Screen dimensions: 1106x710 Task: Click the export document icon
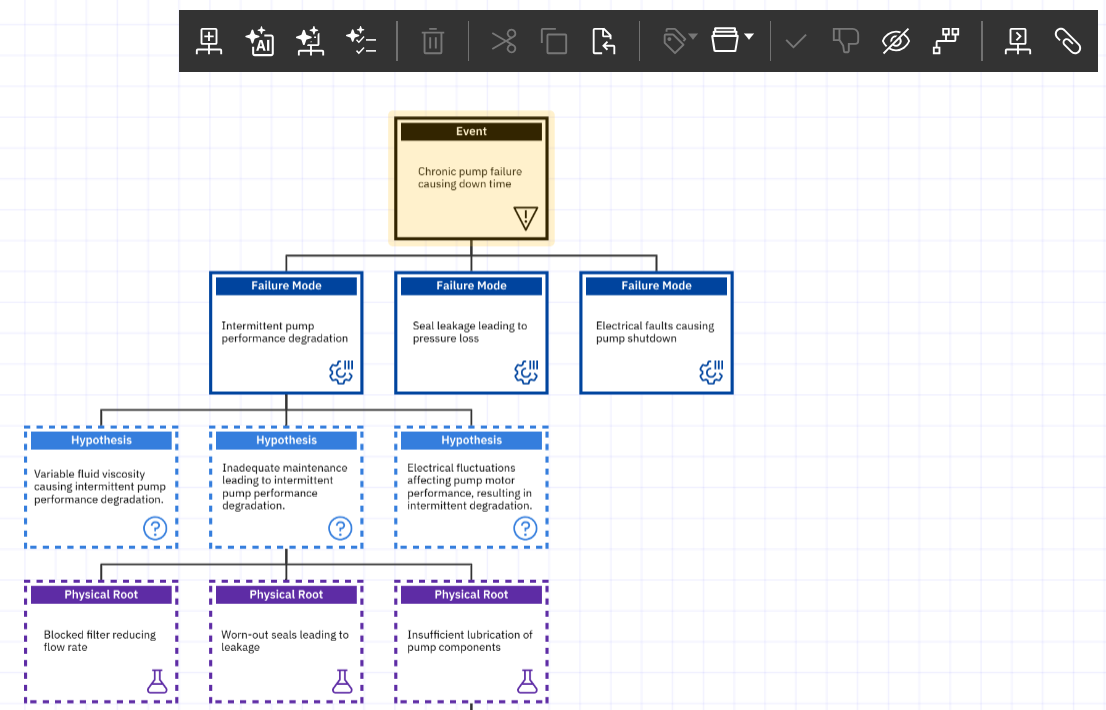pyautogui.click(x=604, y=41)
